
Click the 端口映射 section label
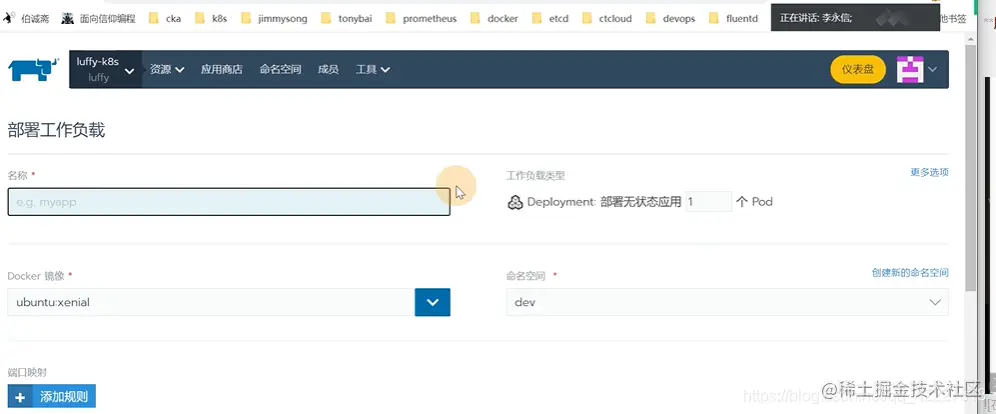tap(25, 372)
